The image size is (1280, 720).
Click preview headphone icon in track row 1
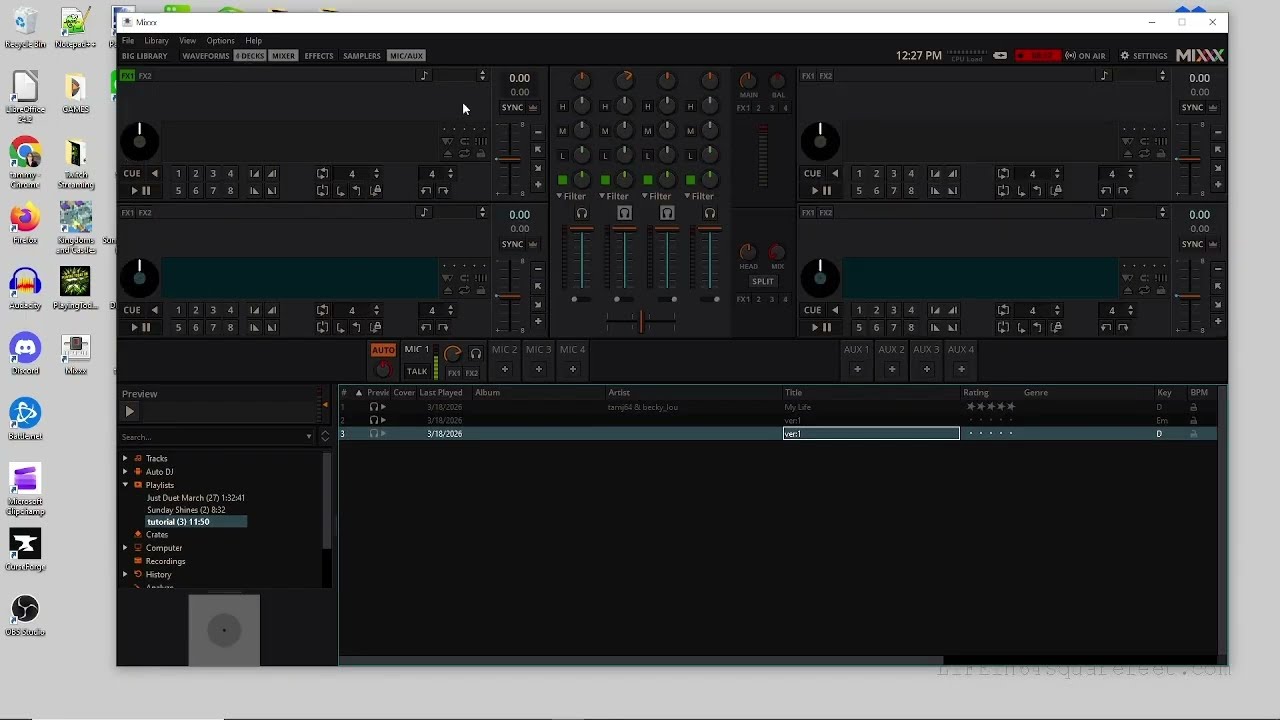pyautogui.click(x=374, y=407)
